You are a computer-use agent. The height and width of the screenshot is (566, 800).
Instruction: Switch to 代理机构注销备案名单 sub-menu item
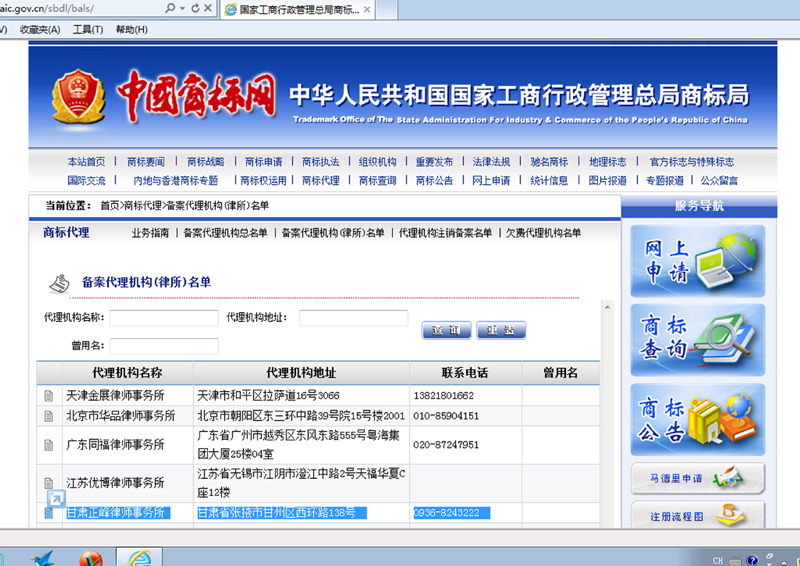coord(445,233)
